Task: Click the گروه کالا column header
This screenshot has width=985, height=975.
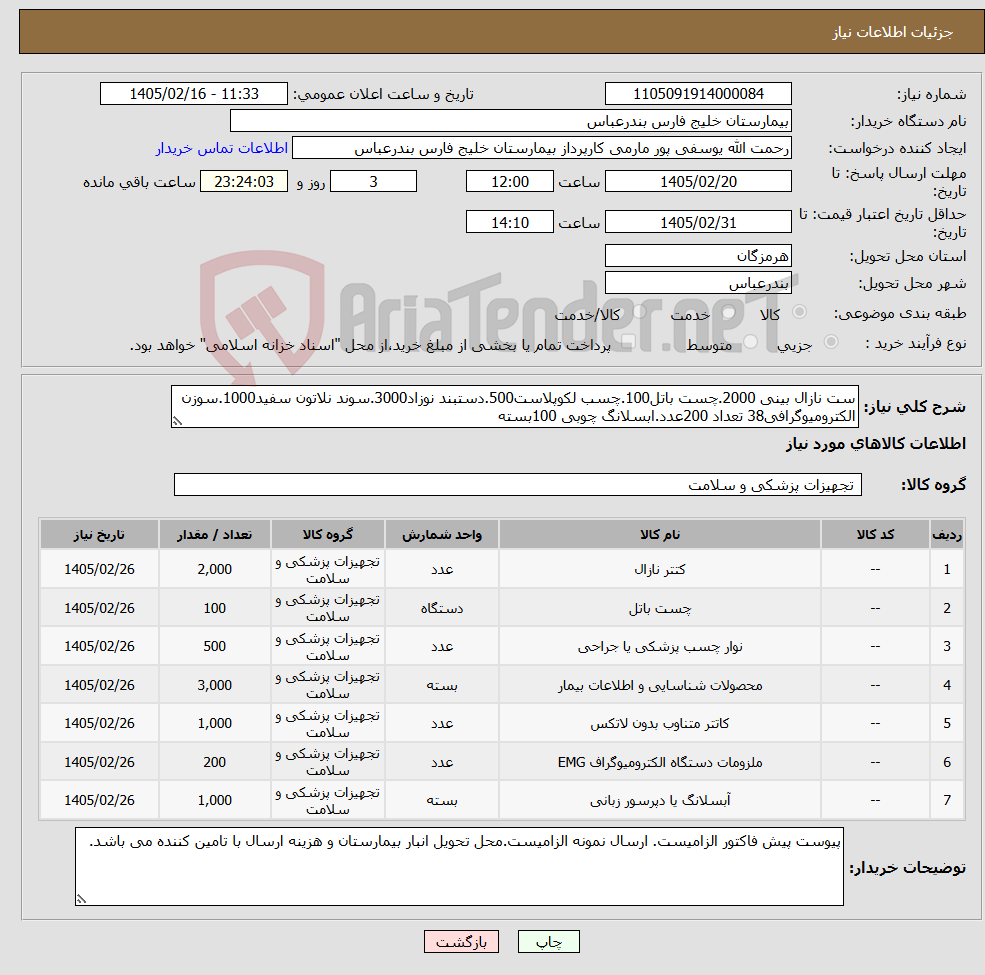Action: click(327, 535)
